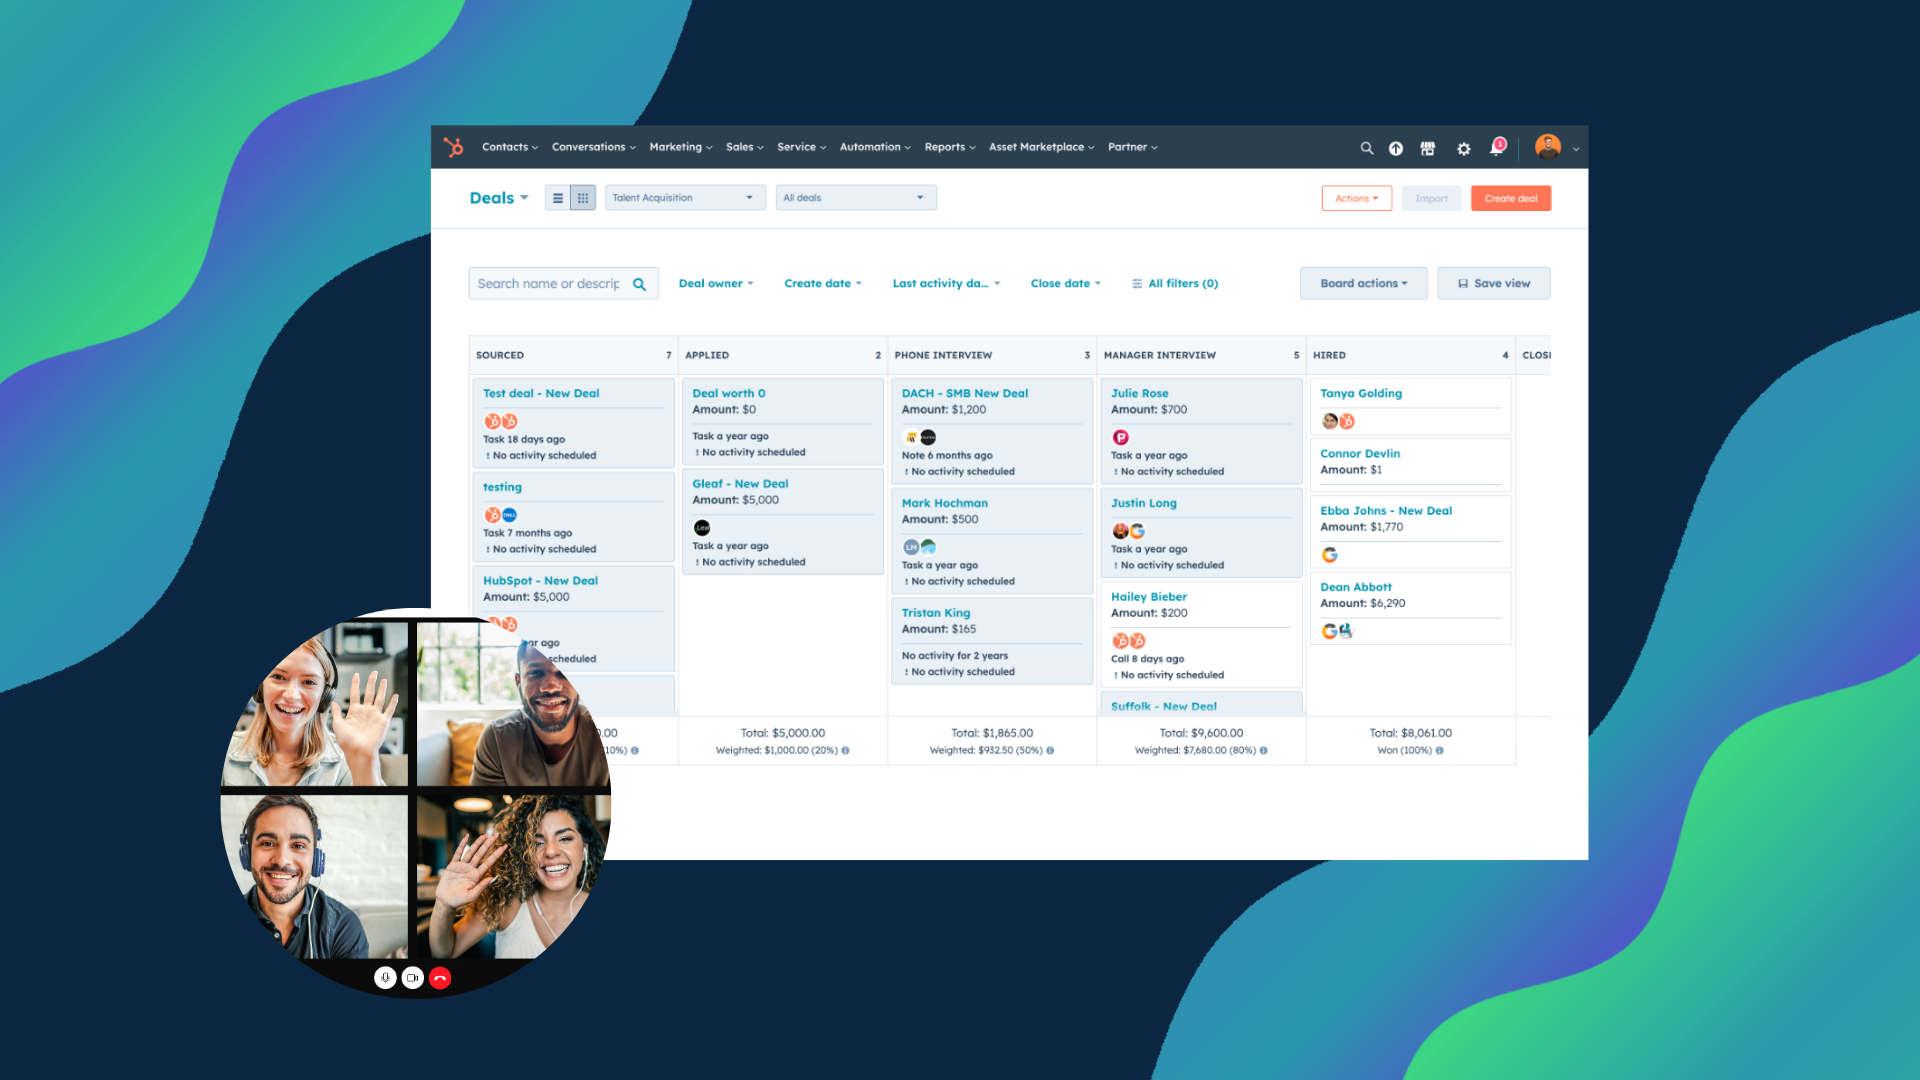Expand the Contacts navigation dropdown

pyautogui.click(x=508, y=146)
